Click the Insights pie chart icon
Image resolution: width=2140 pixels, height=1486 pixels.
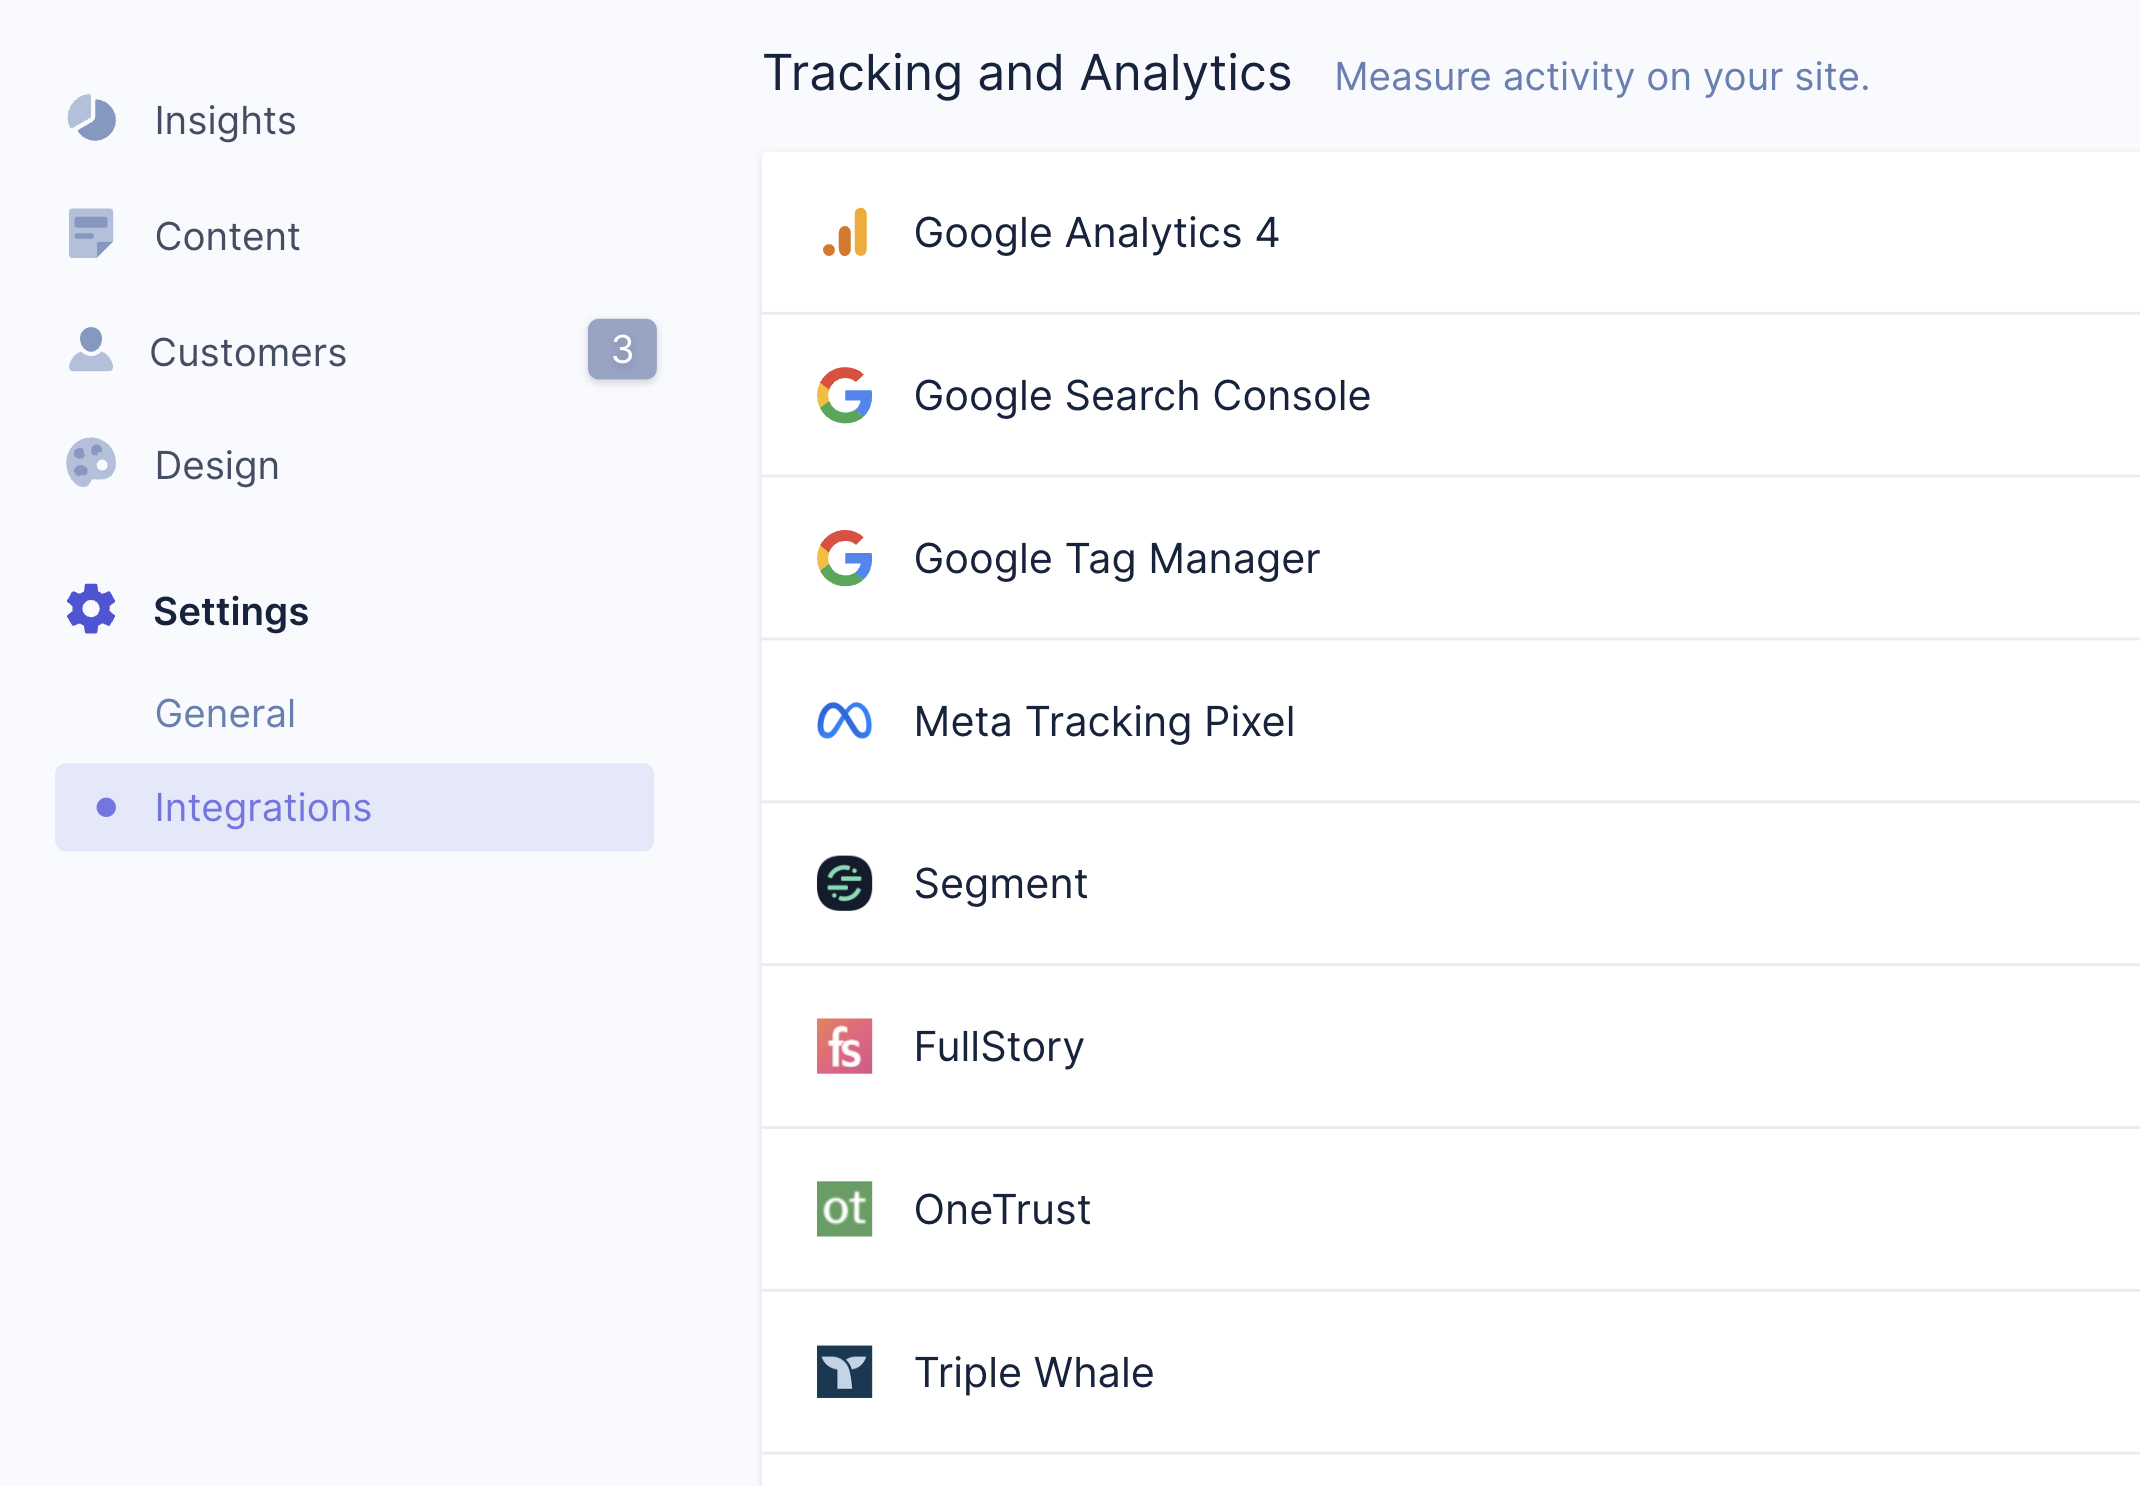[91, 119]
